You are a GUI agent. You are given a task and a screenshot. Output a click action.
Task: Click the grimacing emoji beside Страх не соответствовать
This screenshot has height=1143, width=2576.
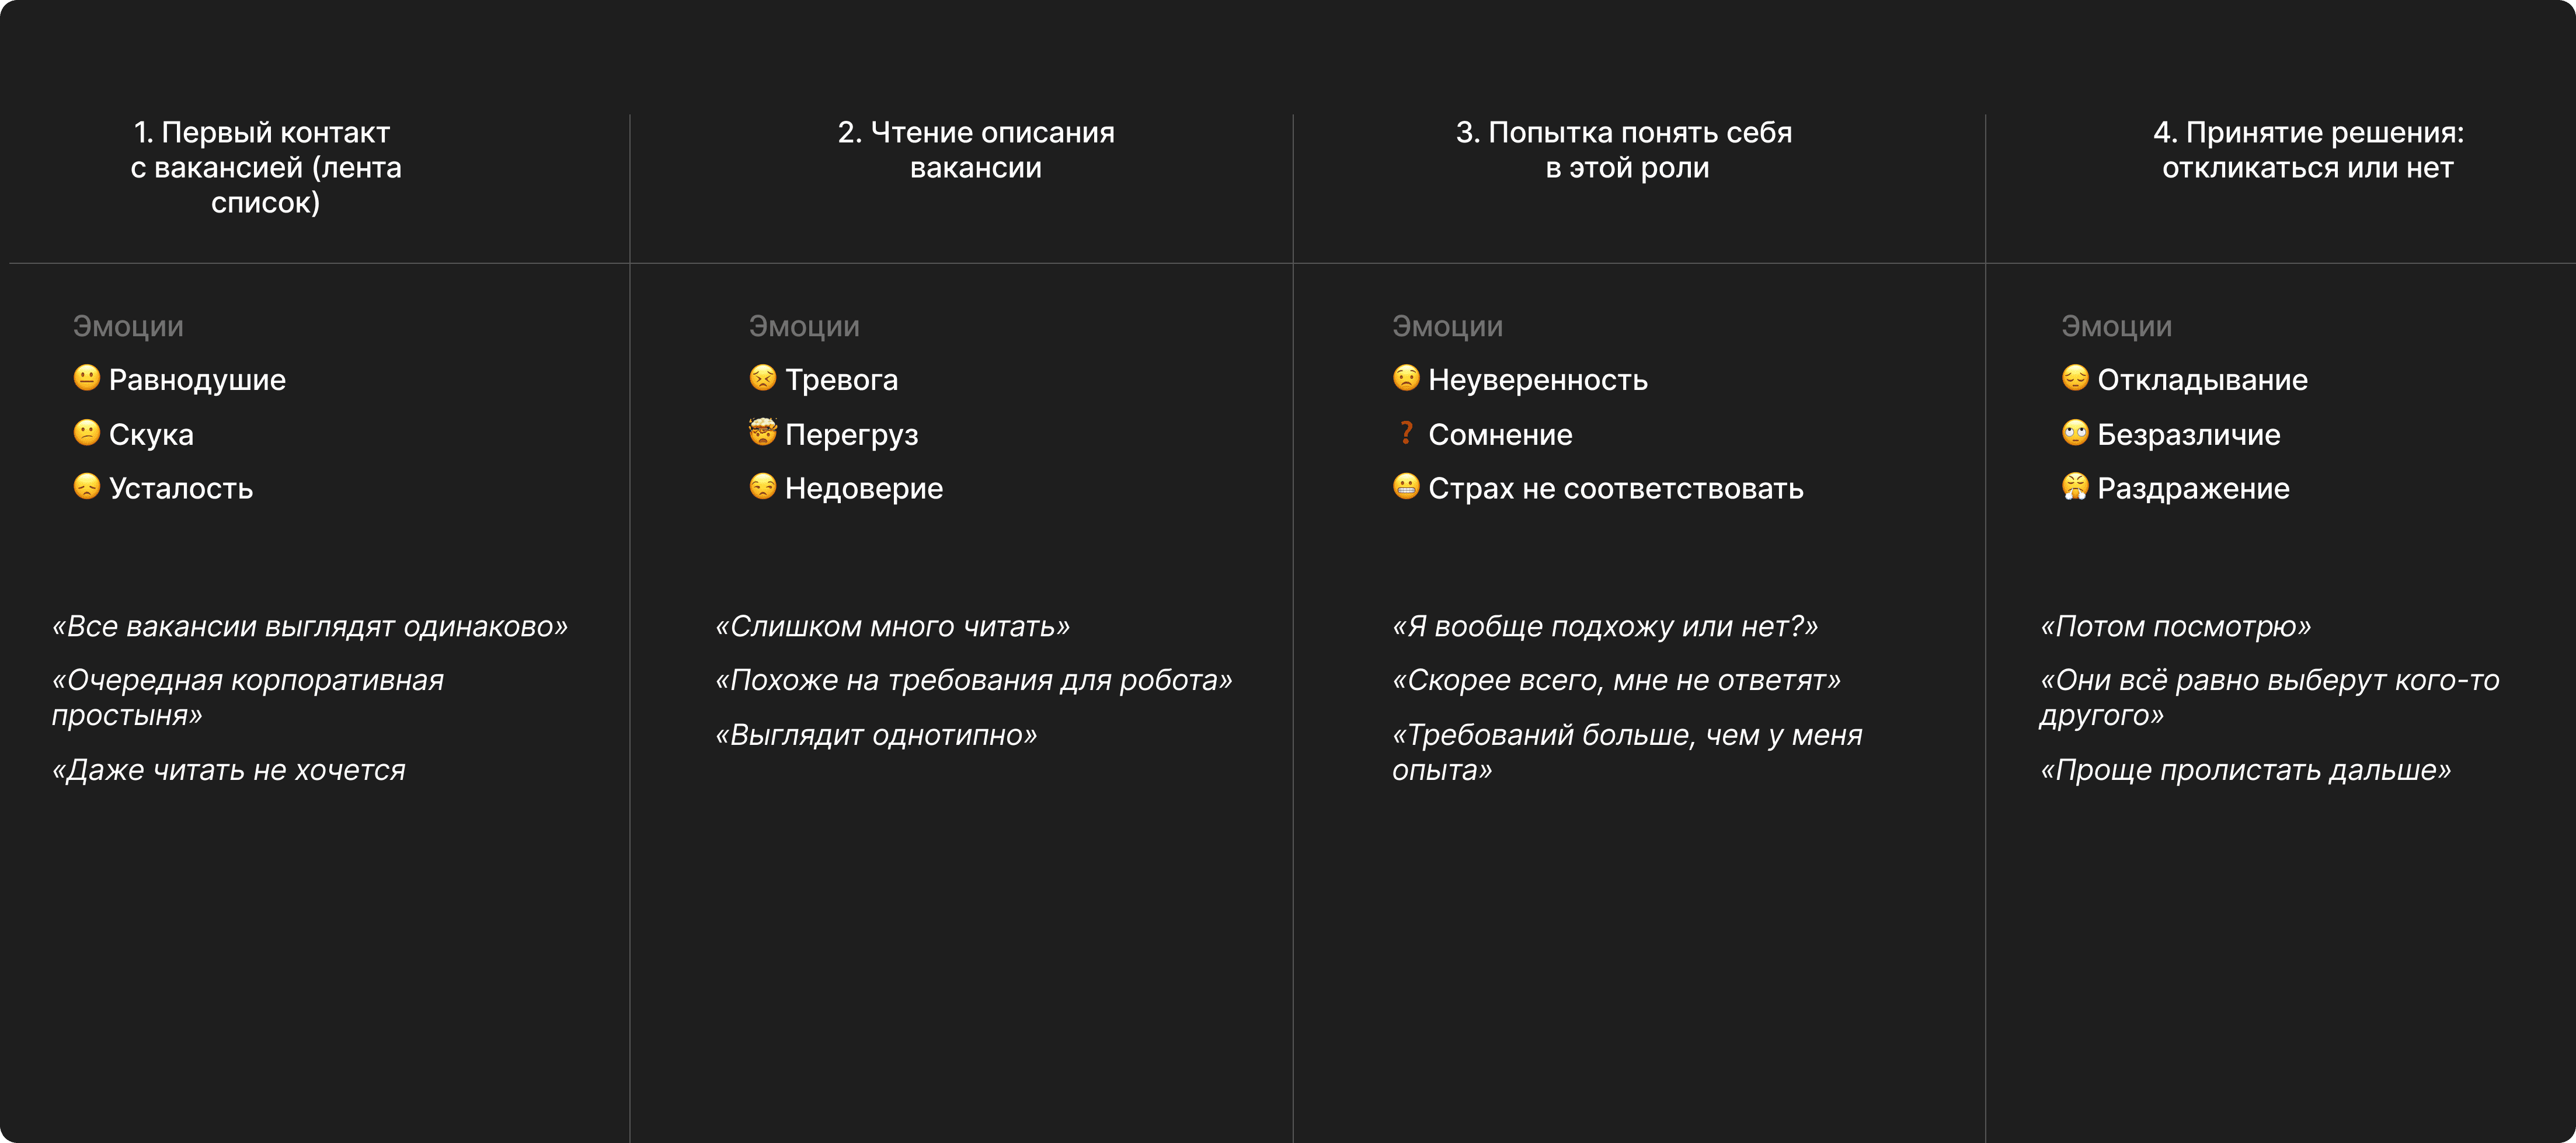coord(1406,487)
